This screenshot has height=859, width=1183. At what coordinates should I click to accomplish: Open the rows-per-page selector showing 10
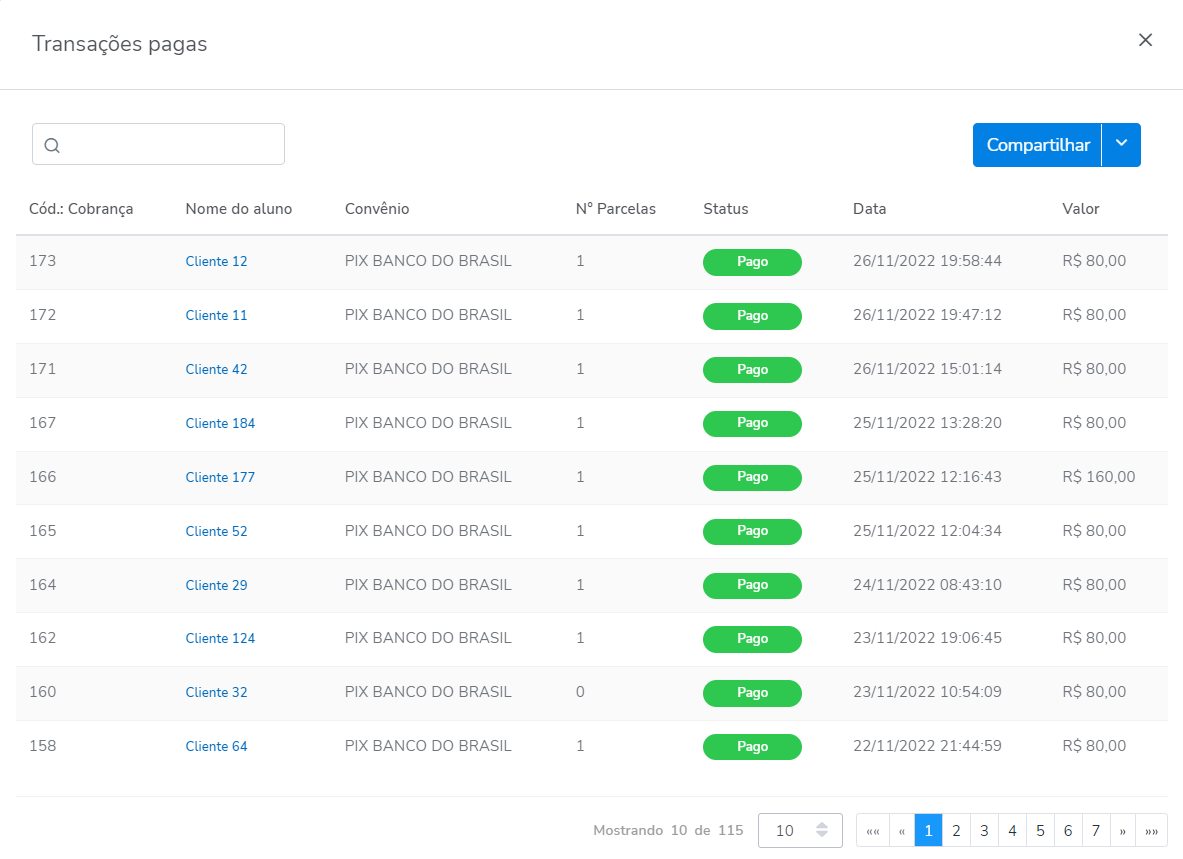[x=786, y=830]
